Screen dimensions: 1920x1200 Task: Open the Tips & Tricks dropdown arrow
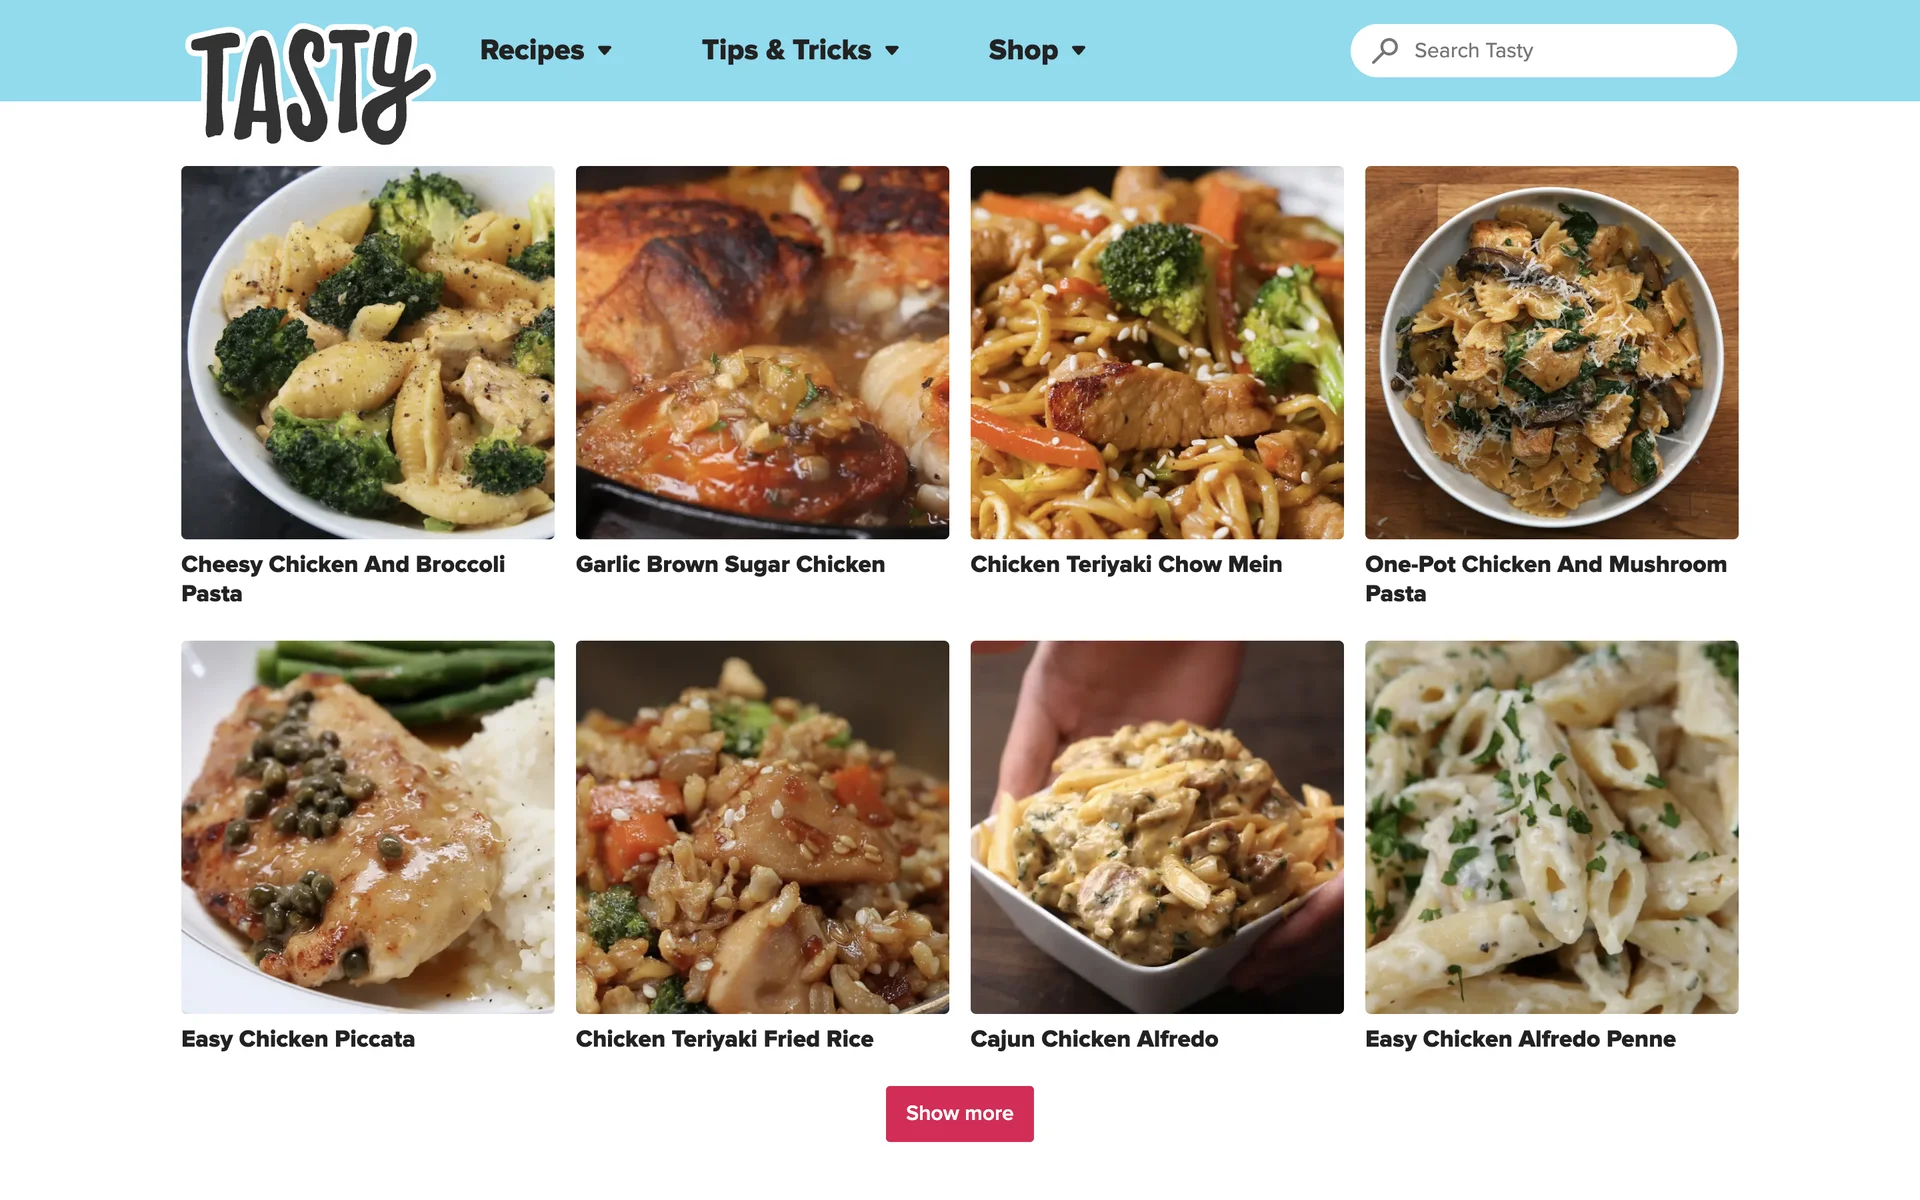[892, 50]
